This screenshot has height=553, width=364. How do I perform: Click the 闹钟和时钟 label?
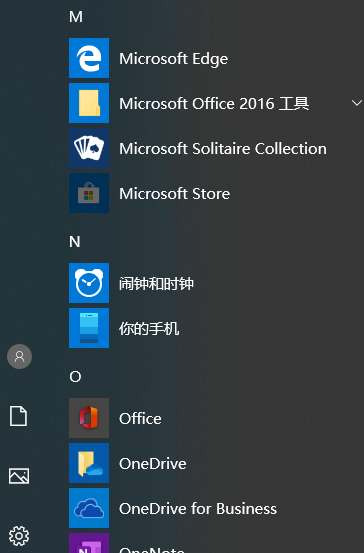pyautogui.click(x=156, y=283)
